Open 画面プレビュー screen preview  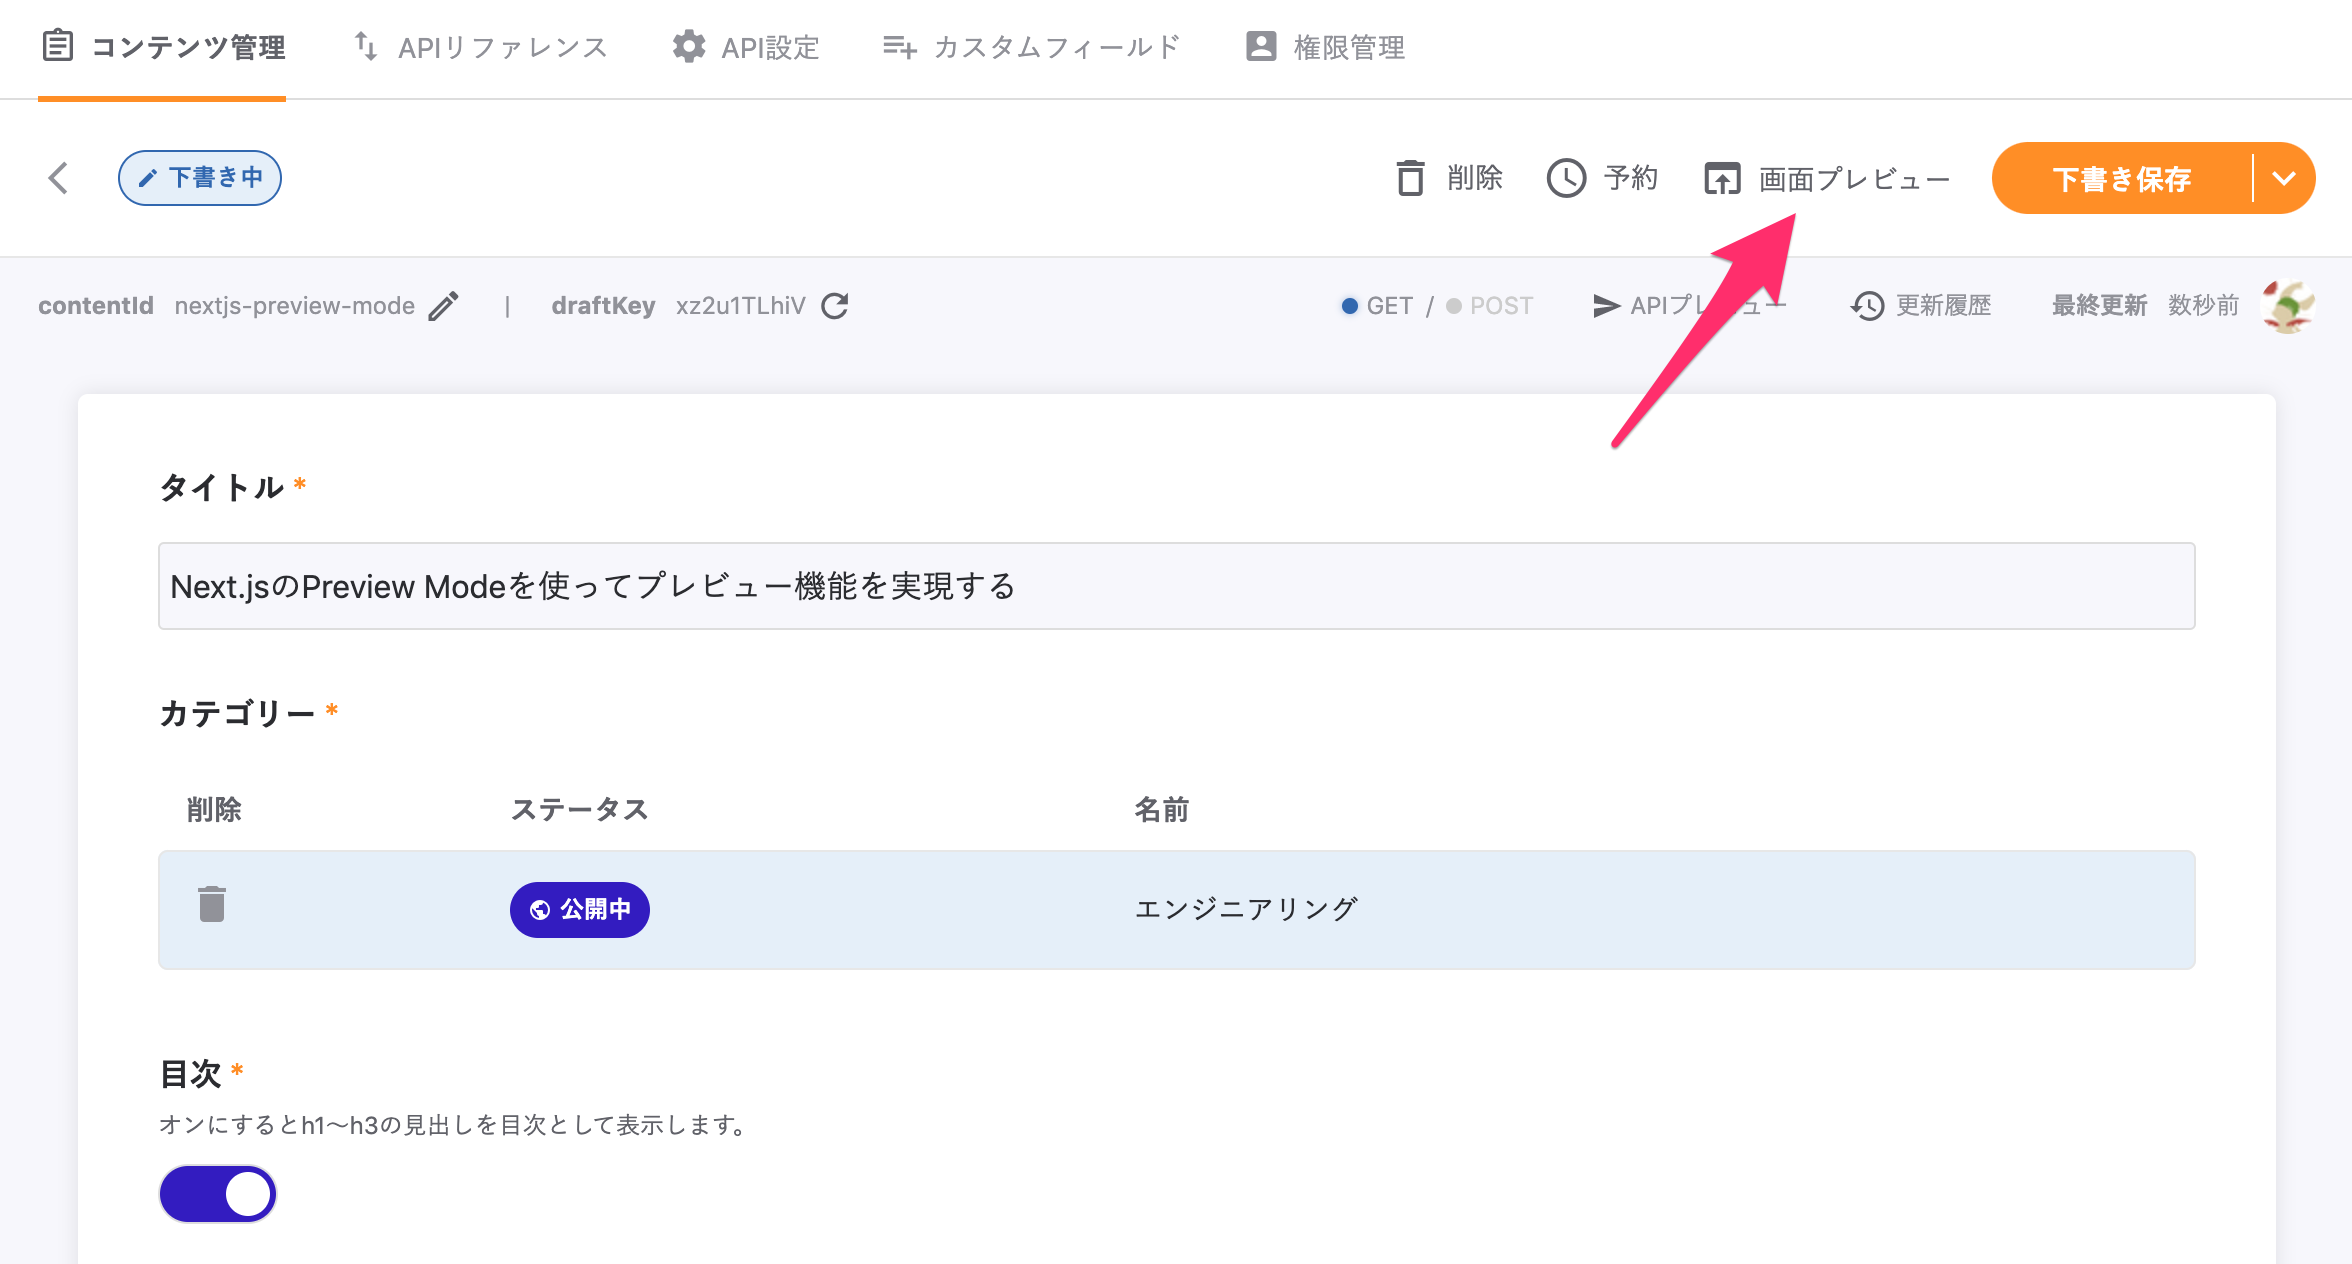[x=1827, y=179]
